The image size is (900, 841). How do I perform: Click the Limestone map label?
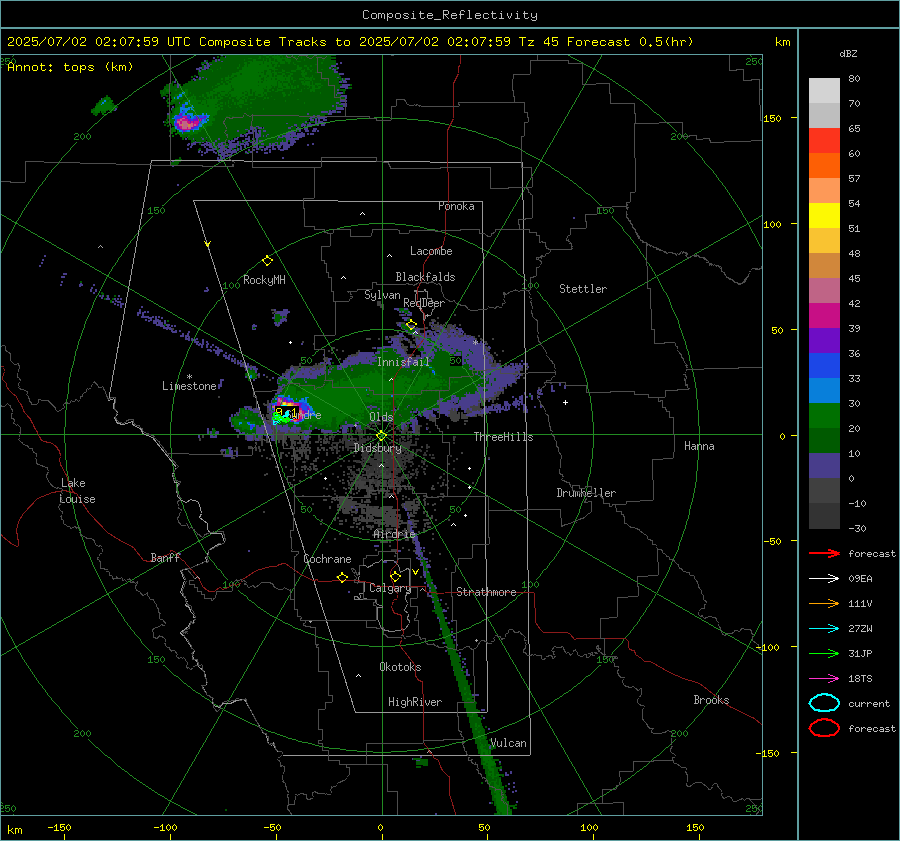click(189, 386)
